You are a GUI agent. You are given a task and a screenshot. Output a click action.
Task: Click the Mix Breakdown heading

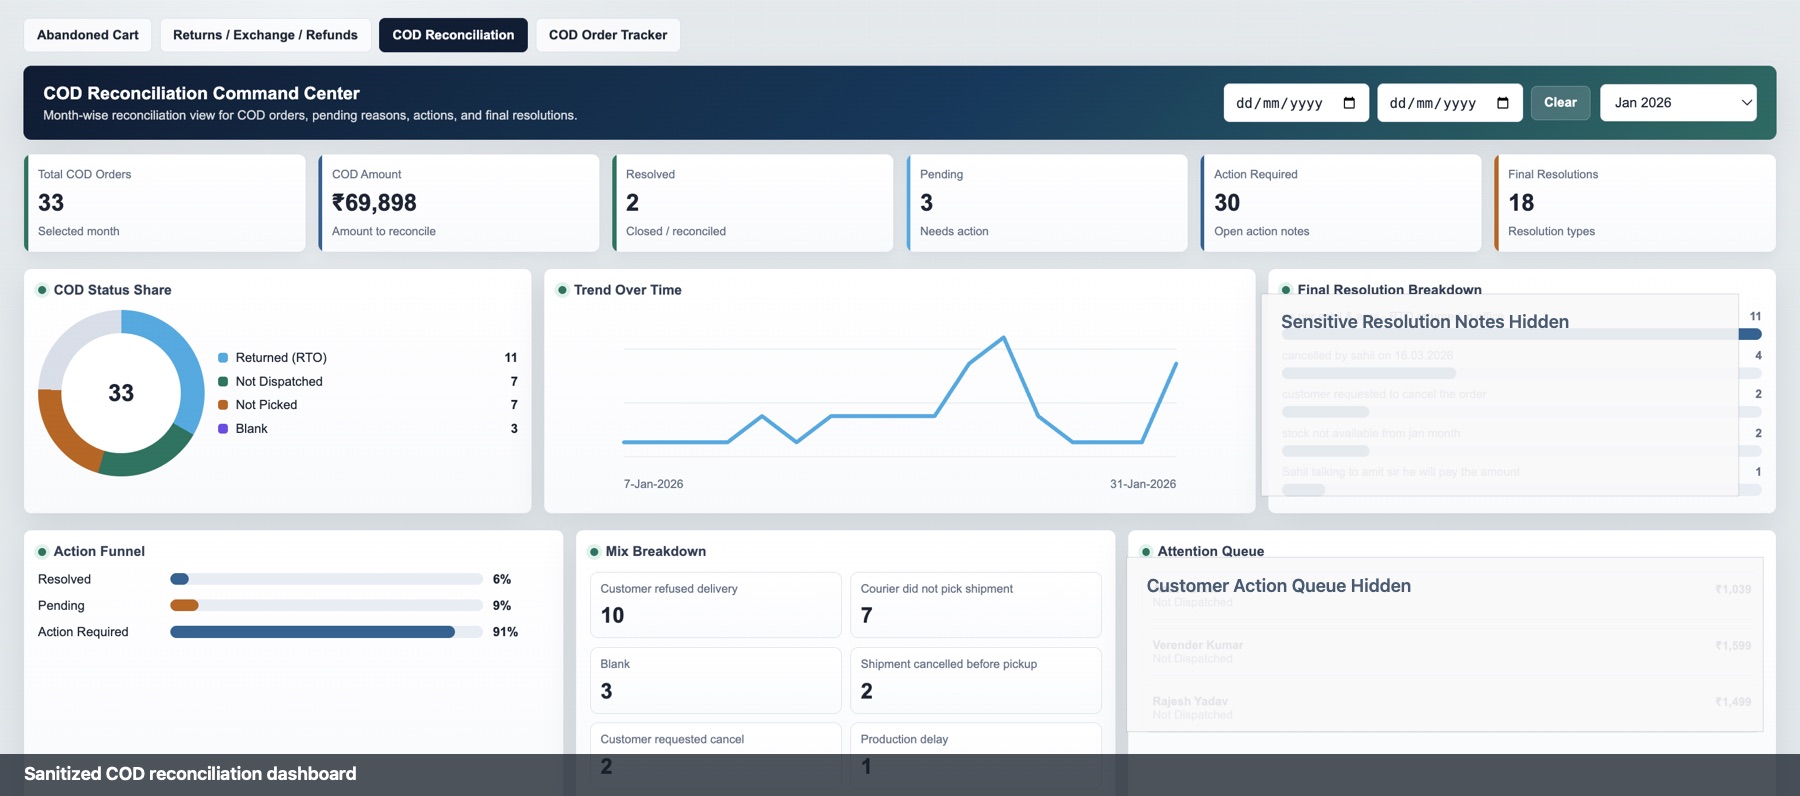(656, 551)
